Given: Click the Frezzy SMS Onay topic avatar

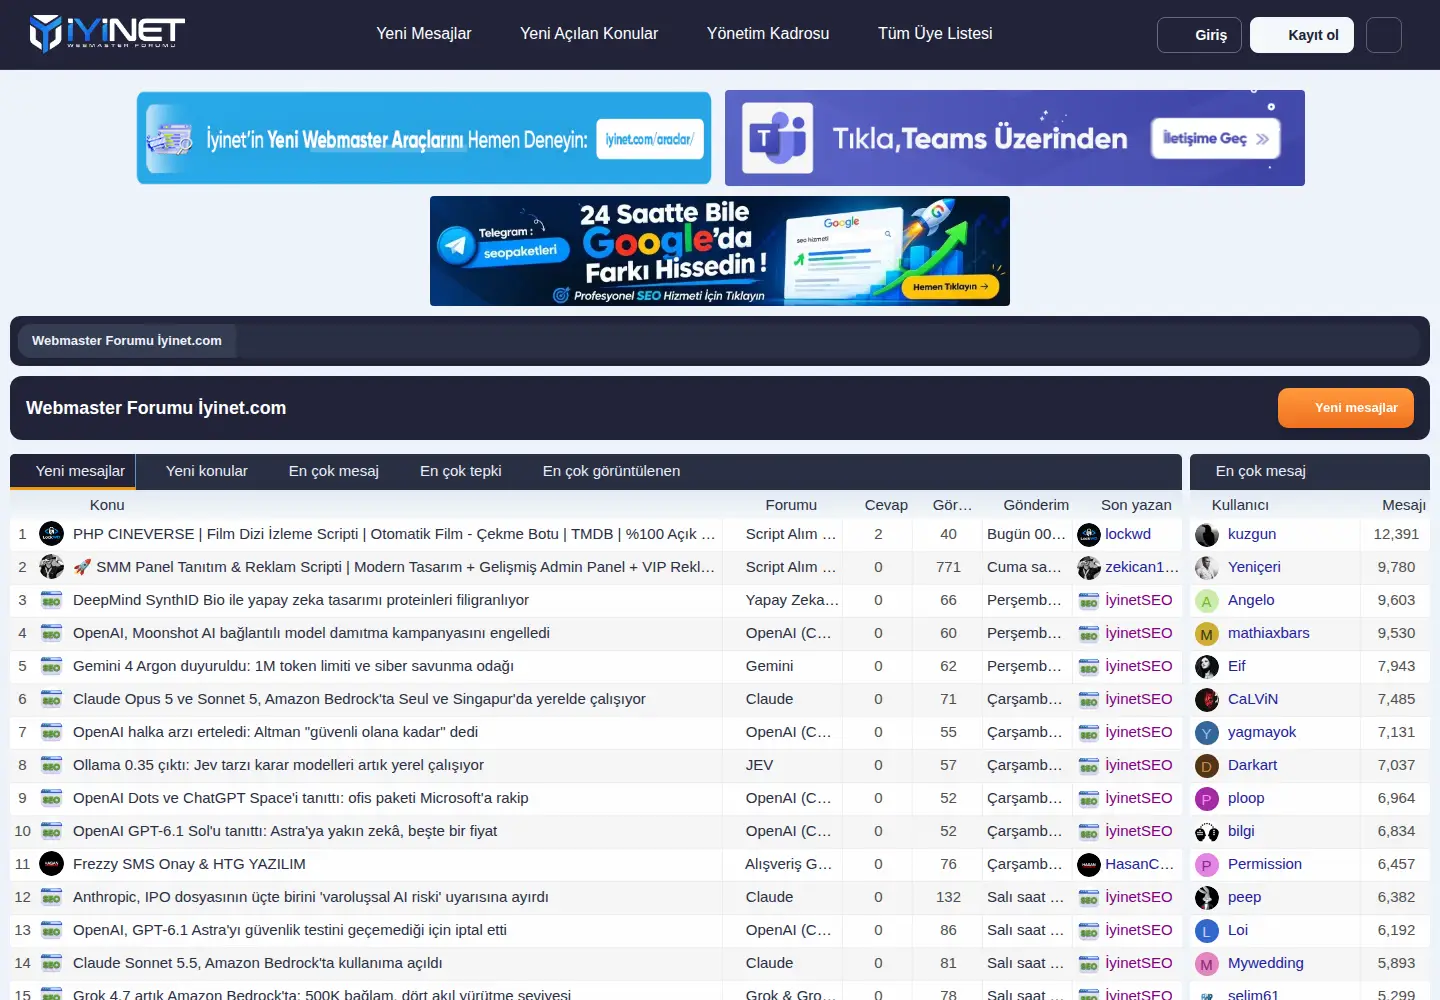Looking at the screenshot, I should 51,864.
